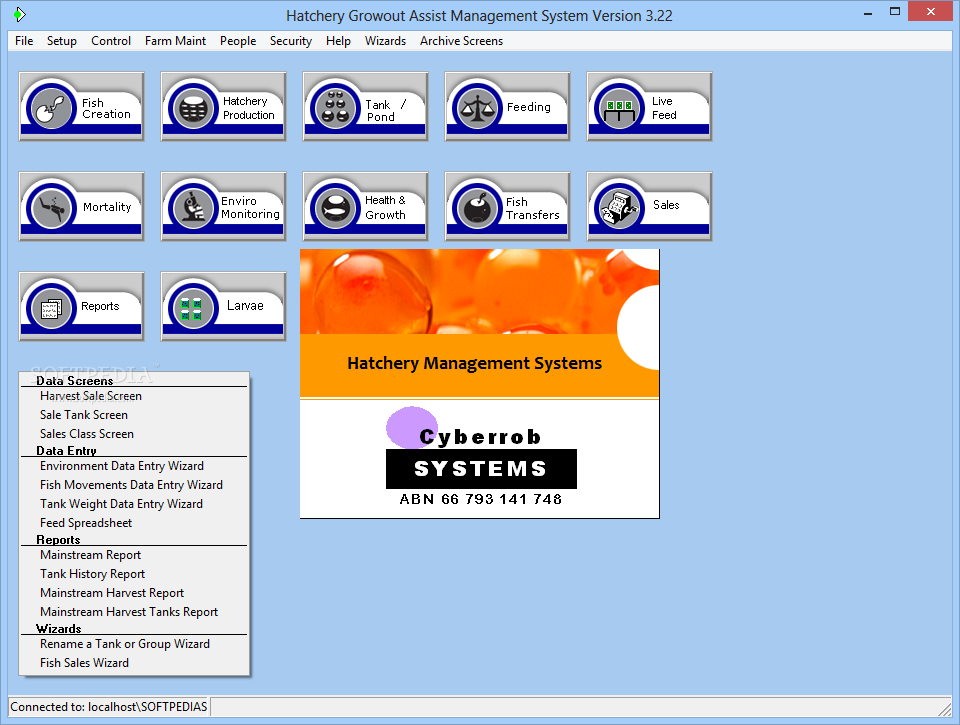Open the Wizards menu
Screen dimensions: 960x725
pos(385,41)
